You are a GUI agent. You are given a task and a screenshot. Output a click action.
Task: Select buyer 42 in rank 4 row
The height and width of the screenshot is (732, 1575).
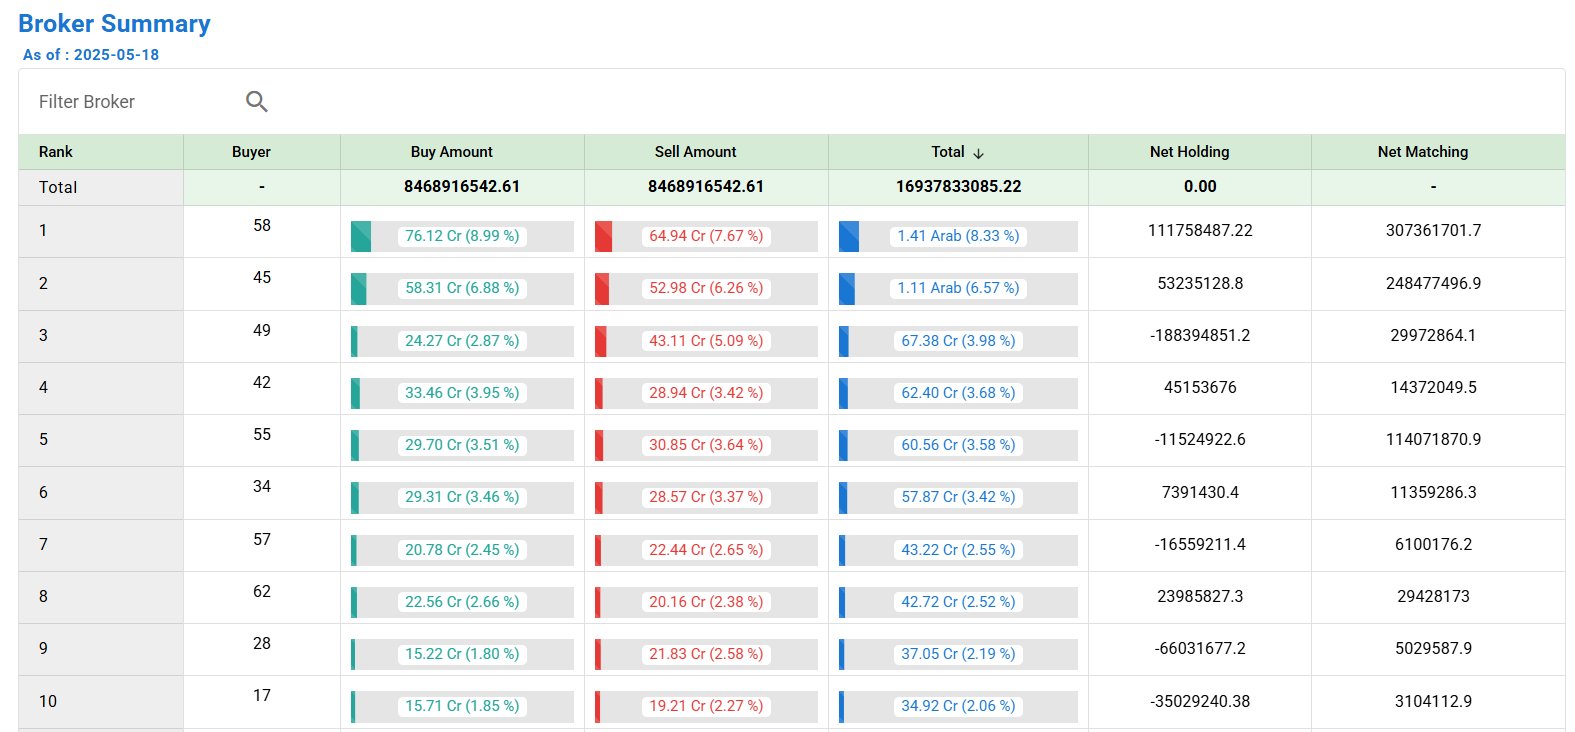(x=262, y=383)
